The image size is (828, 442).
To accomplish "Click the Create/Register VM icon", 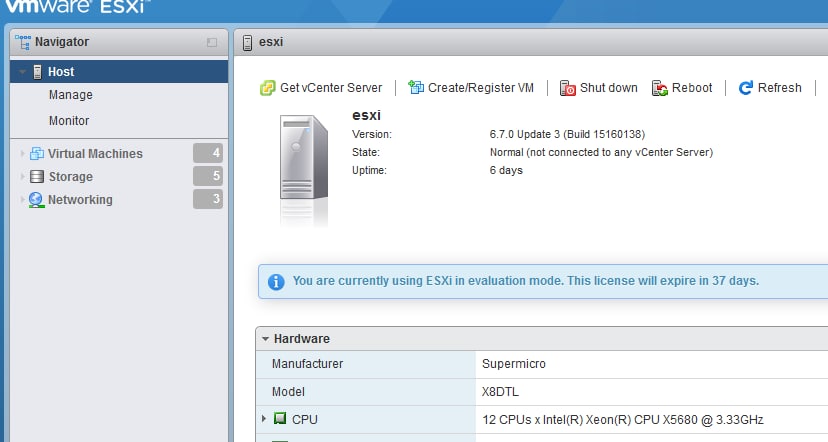I will point(416,87).
